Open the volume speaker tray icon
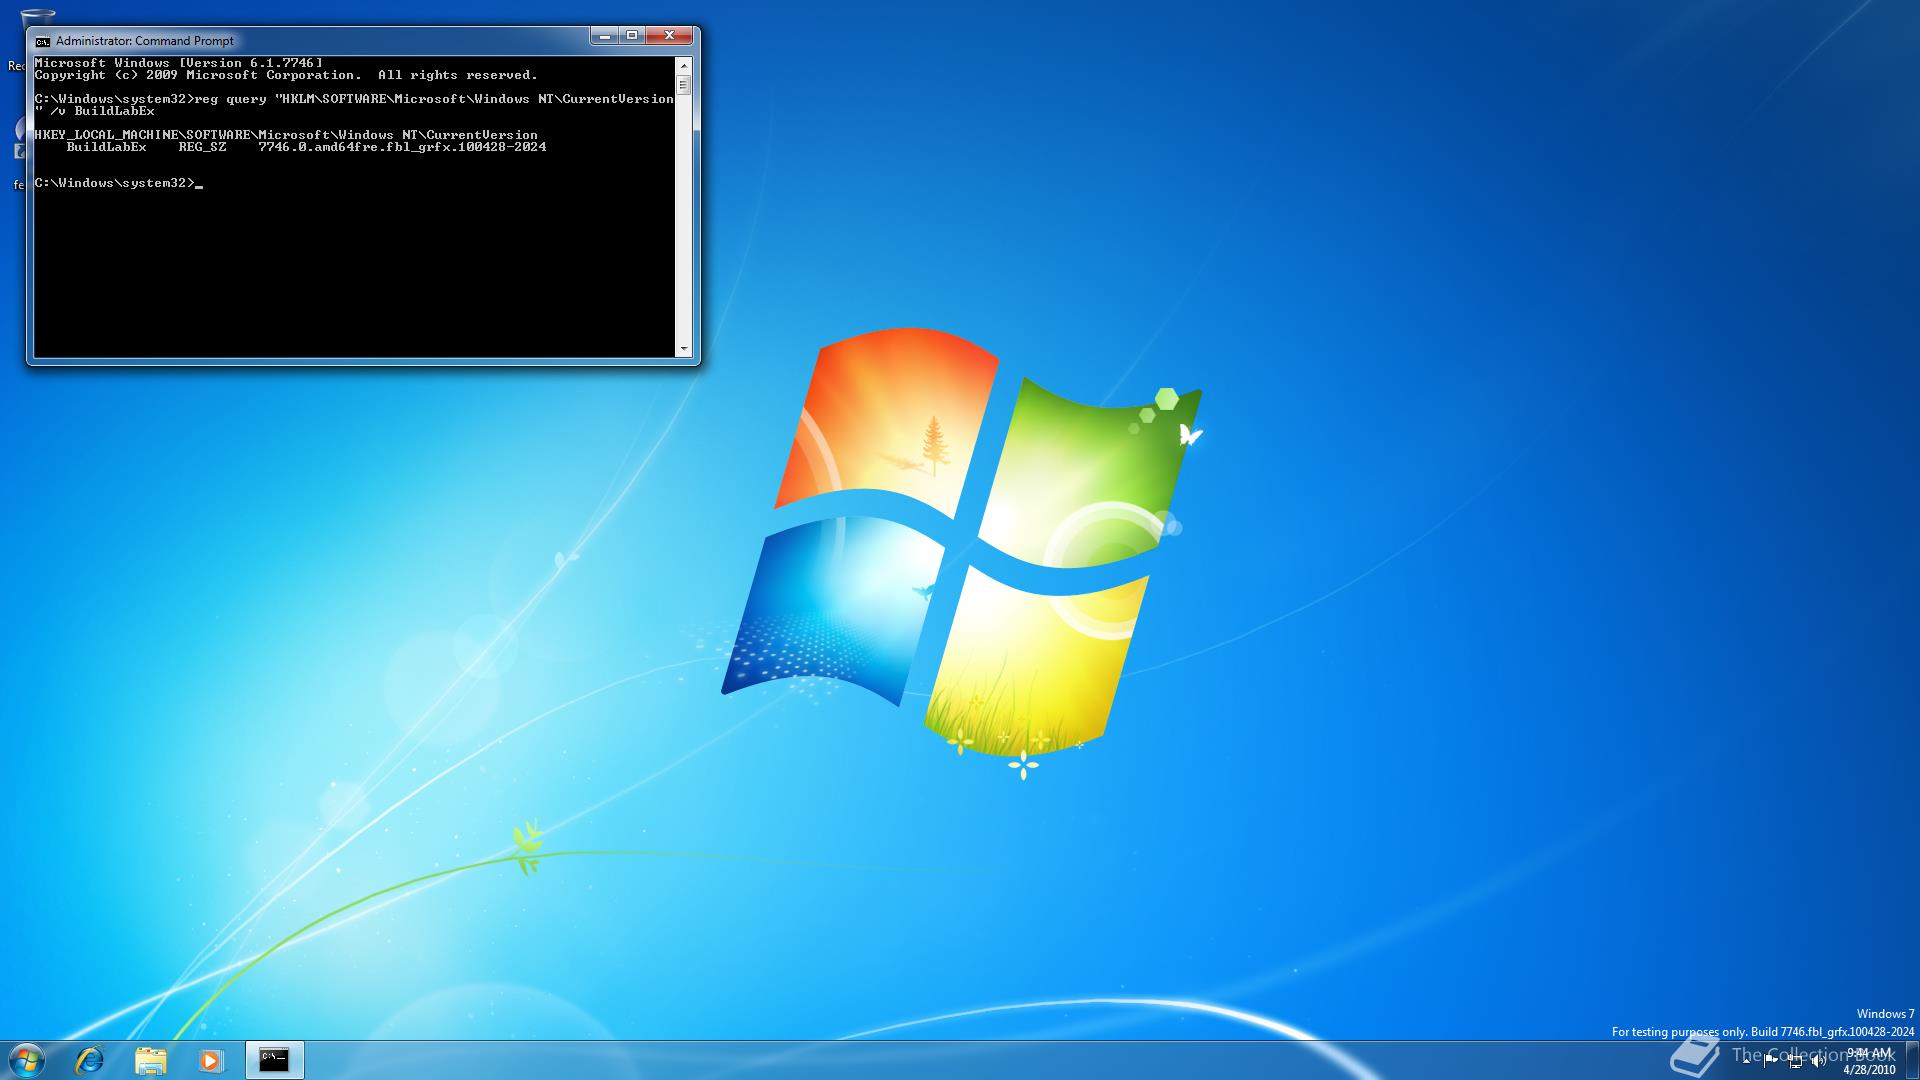 tap(1819, 1061)
